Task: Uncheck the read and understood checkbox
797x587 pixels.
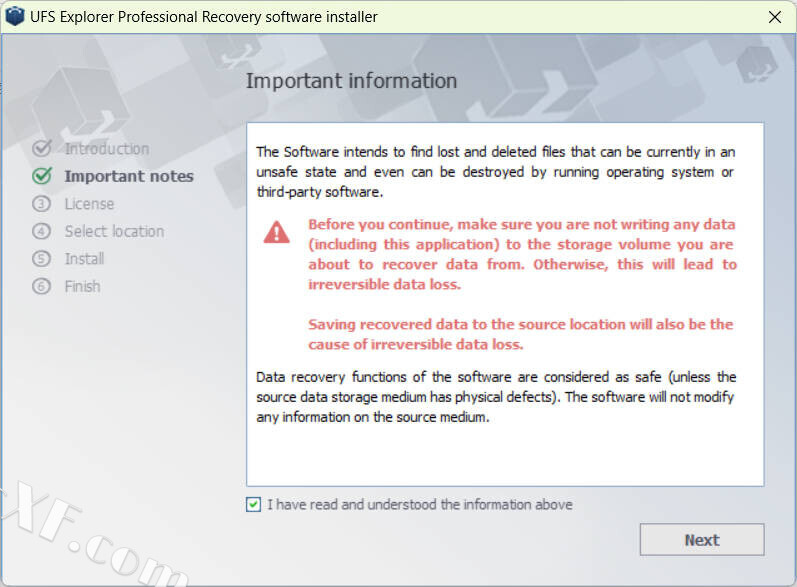Action: tap(253, 505)
